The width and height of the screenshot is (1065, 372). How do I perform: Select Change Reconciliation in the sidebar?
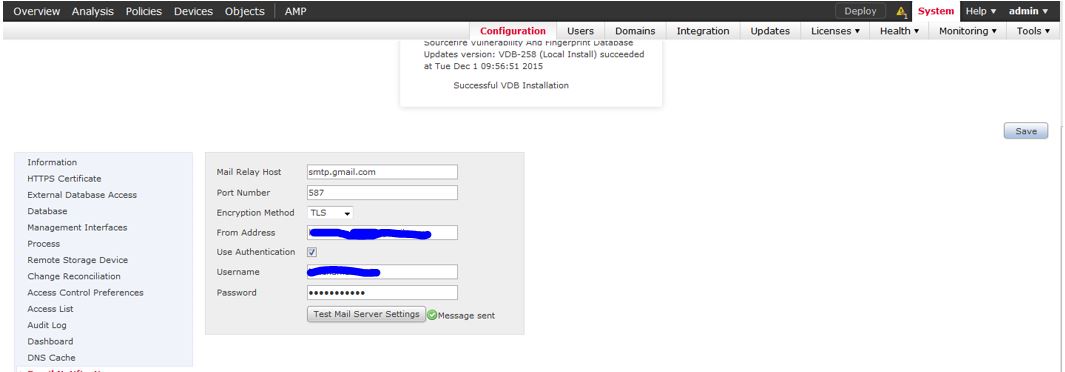click(x=74, y=276)
